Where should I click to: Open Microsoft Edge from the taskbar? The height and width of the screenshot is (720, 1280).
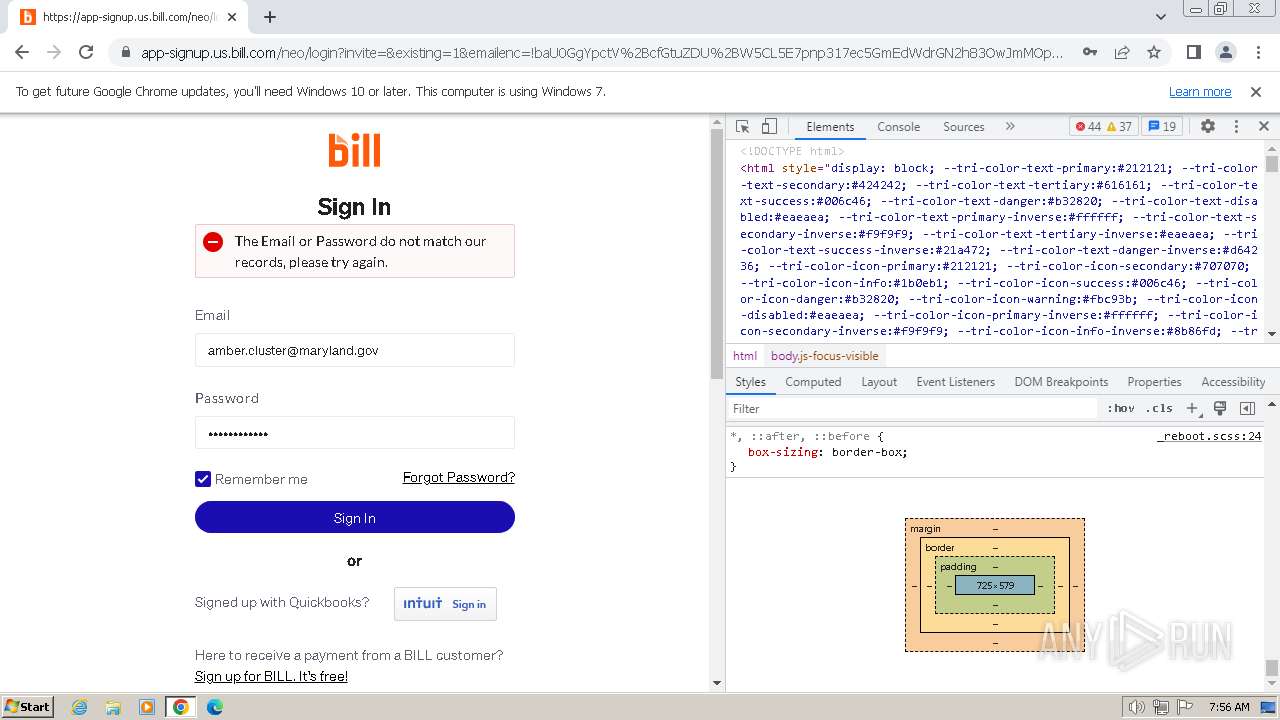[x=215, y=707]
